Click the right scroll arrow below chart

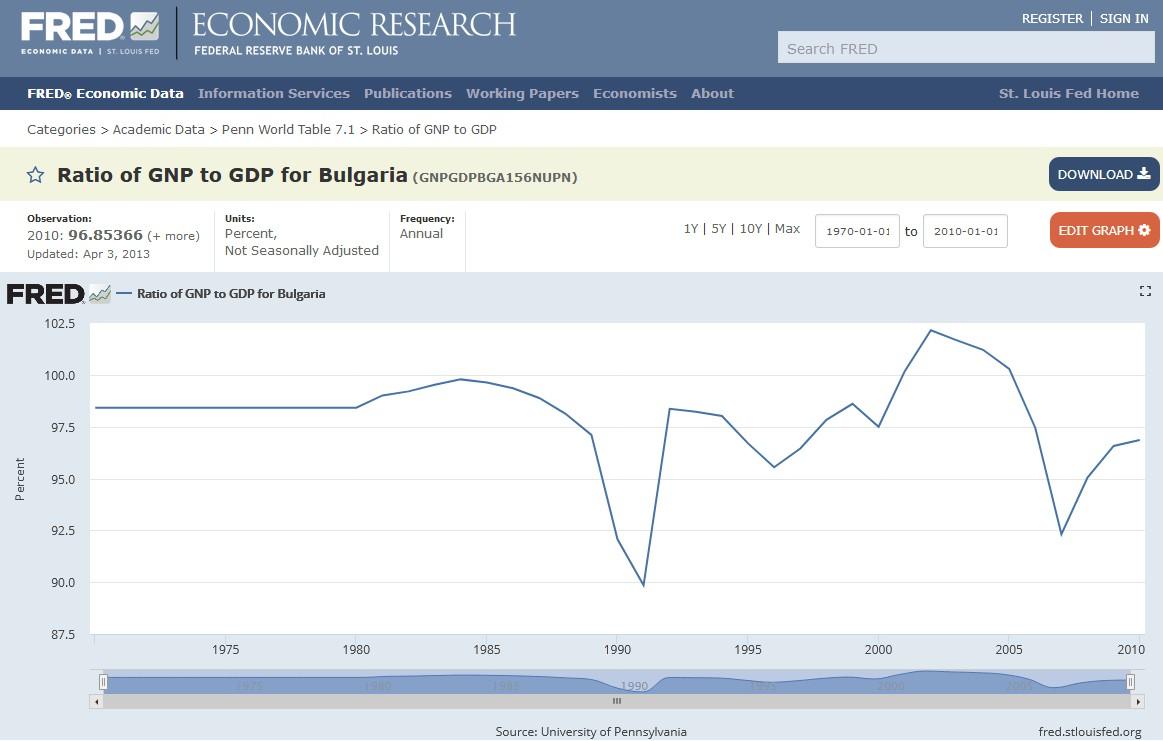[x=1136, y=702]
